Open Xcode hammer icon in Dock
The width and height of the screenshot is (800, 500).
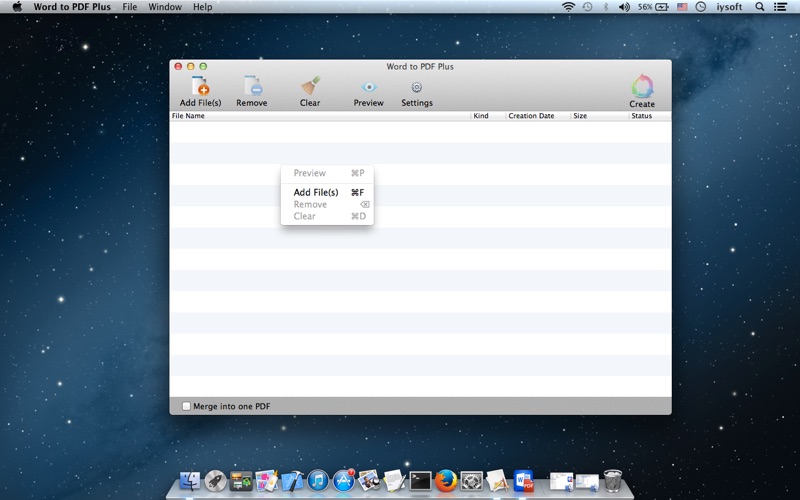click(x=292, y=481)
